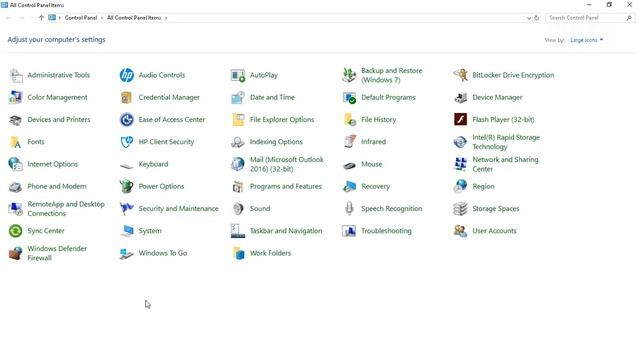Open the System icon

(127, 231)
